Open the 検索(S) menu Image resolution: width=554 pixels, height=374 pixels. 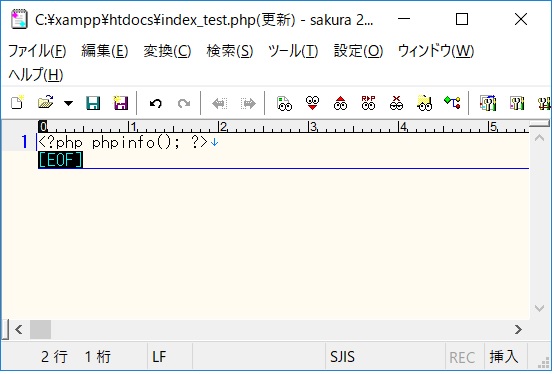point(230,51)
